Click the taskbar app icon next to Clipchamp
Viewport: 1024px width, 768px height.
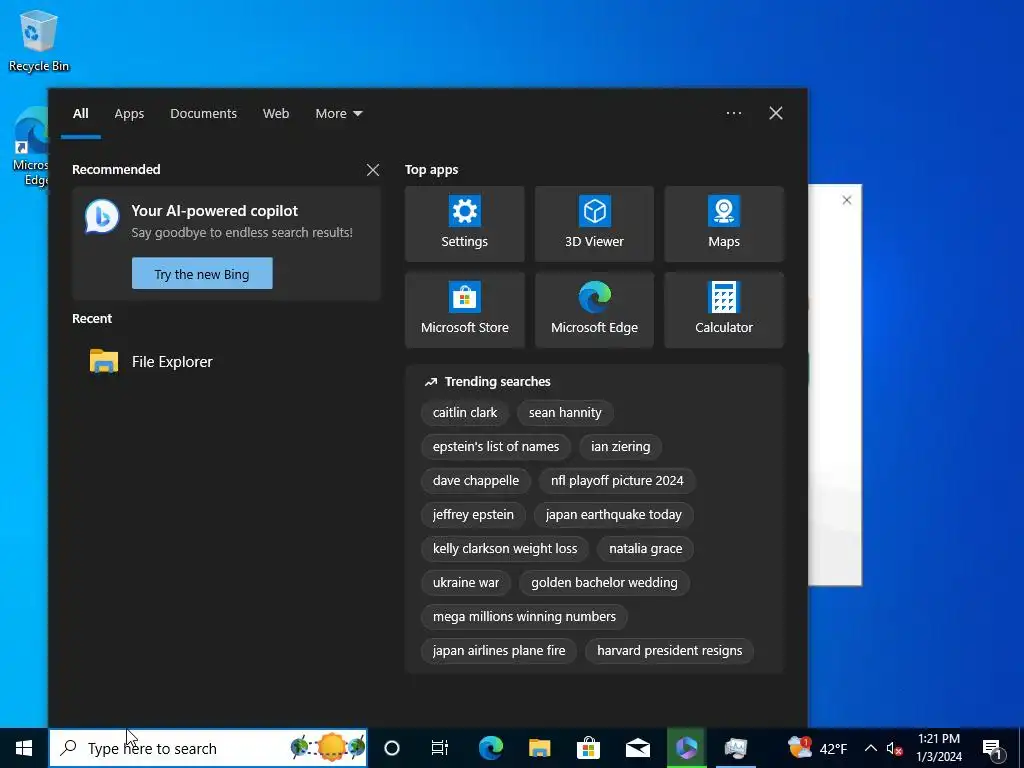735,748
